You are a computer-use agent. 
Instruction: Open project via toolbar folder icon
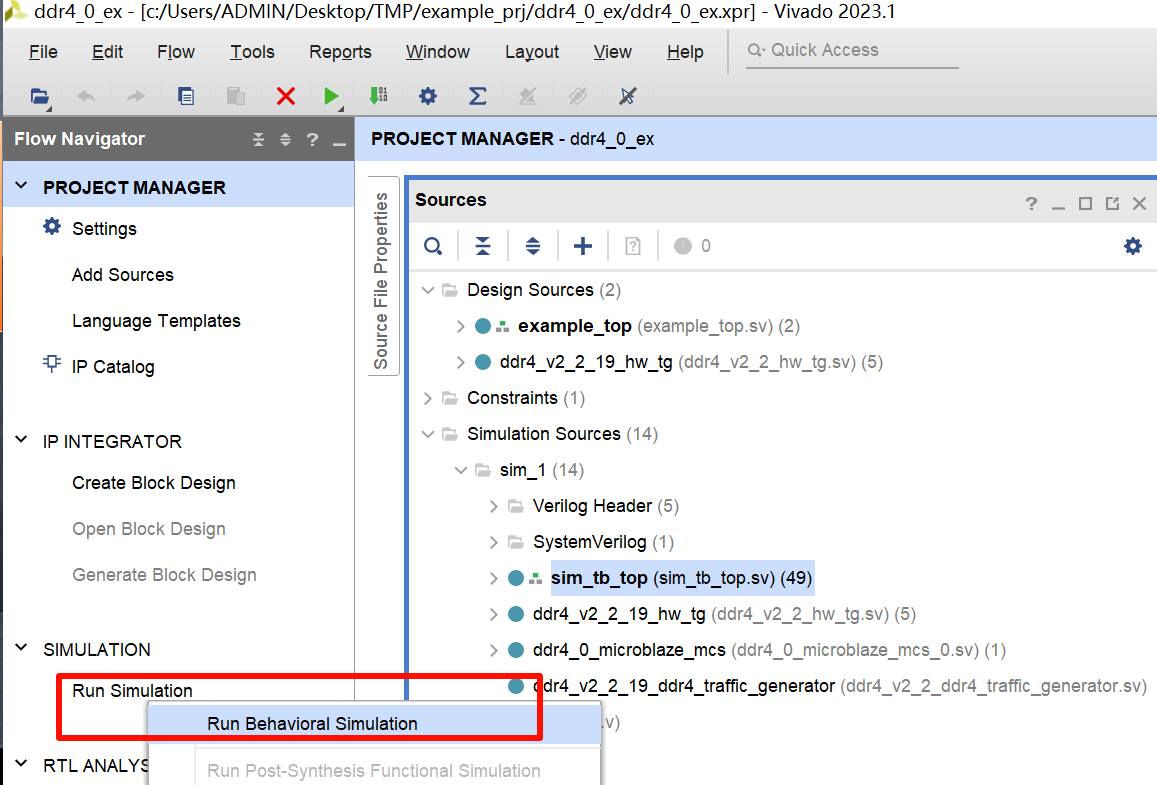39,96
